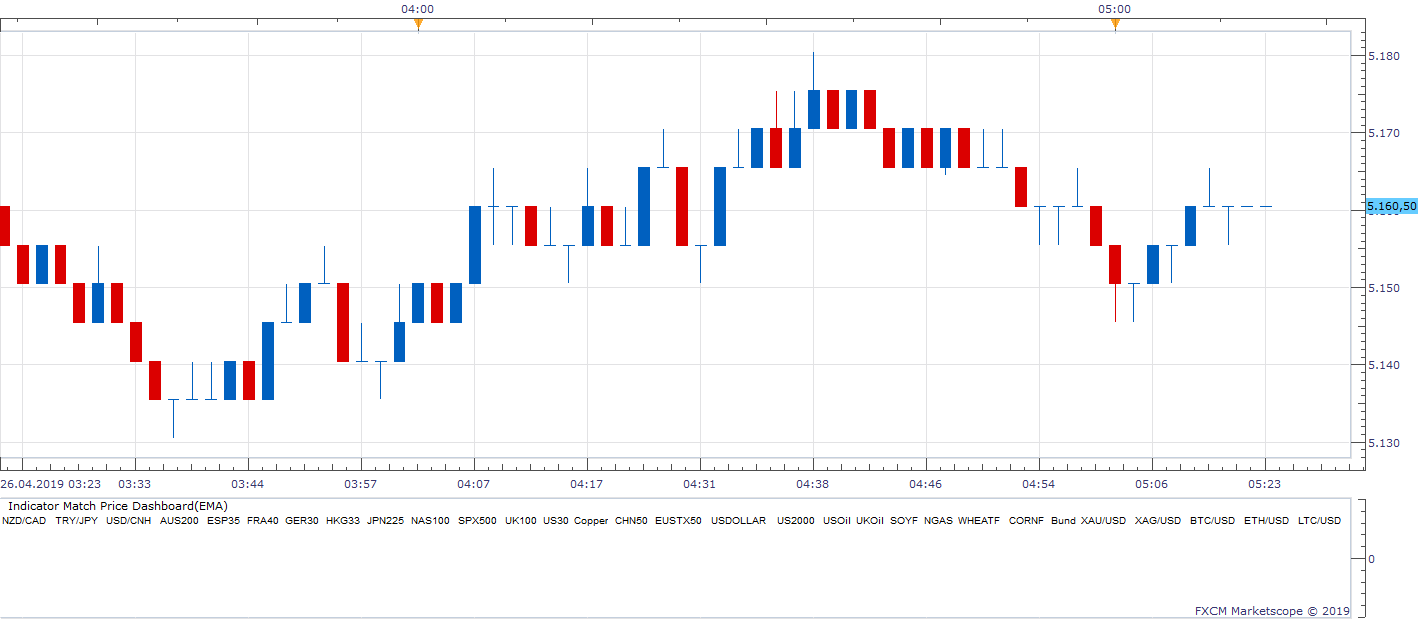
Task: Click the 5.130 price axis label
Action: [1383, 442]
